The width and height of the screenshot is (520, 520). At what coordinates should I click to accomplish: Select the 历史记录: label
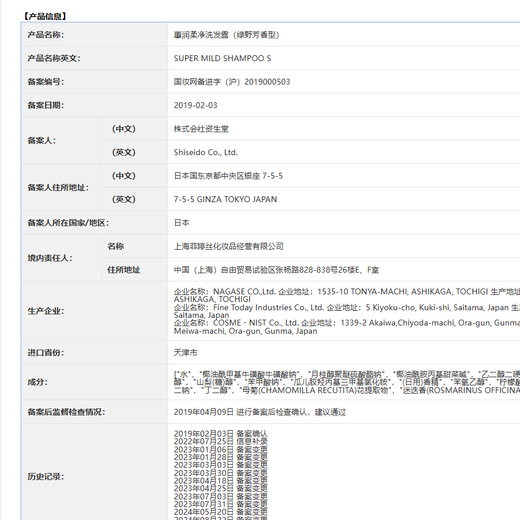coord(45,476)
